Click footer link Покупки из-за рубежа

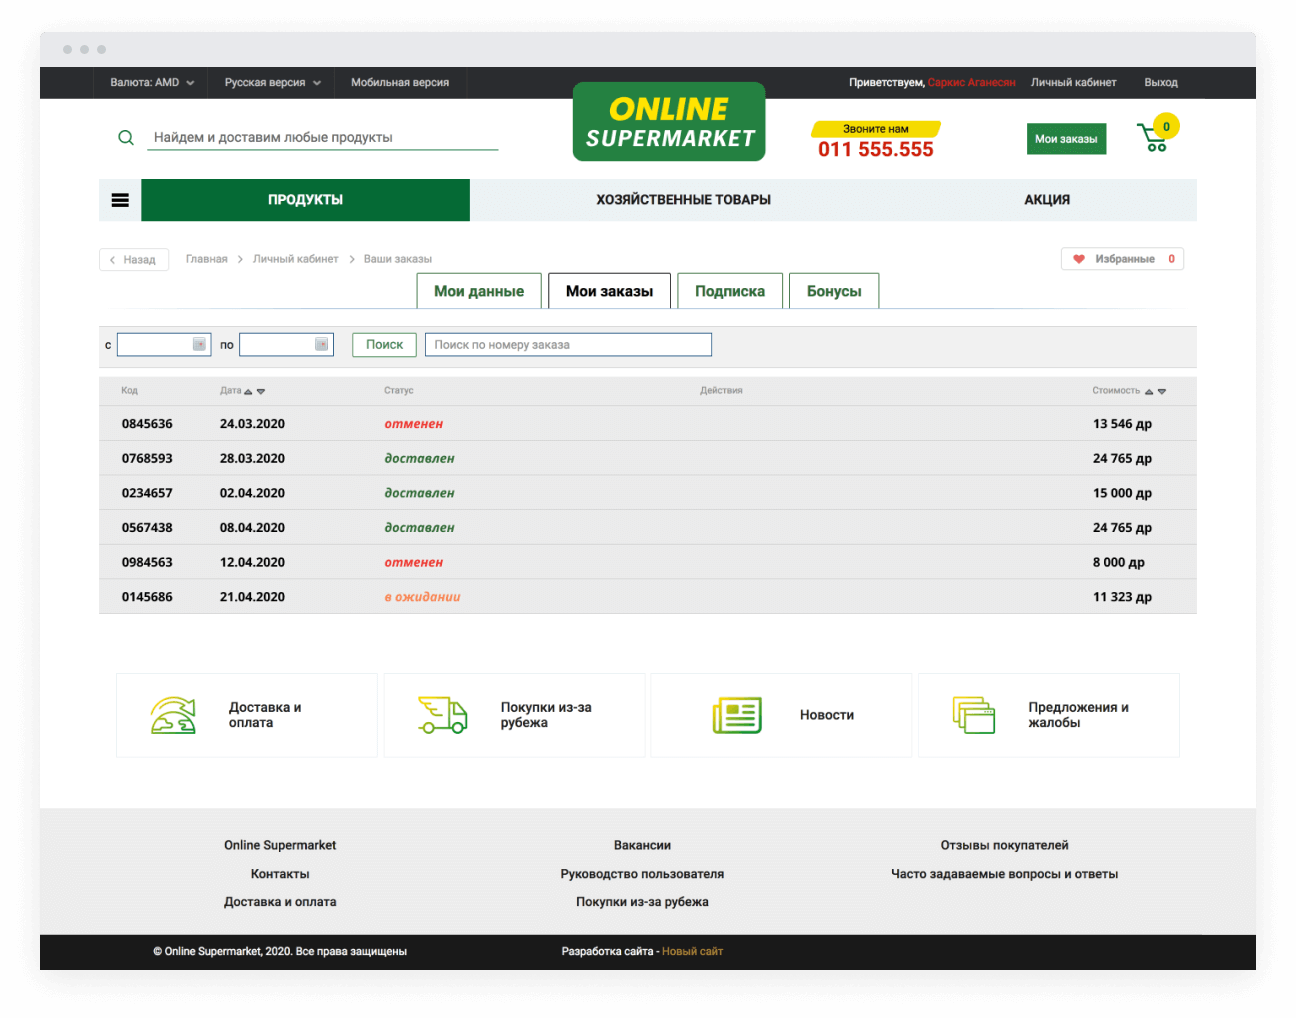tap(642, 902)
